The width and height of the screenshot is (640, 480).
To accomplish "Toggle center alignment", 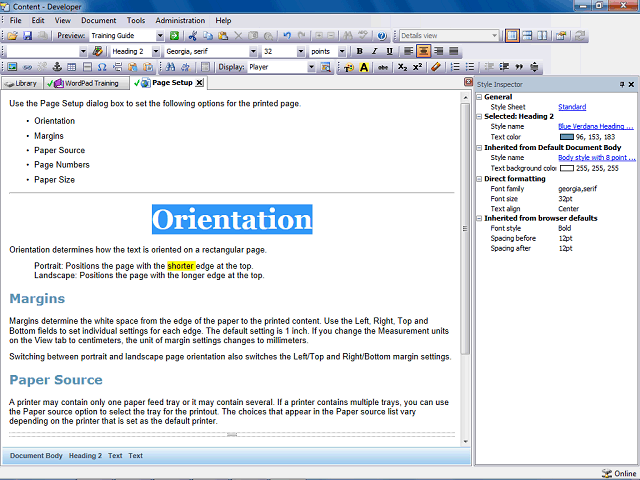I will 424,51.
